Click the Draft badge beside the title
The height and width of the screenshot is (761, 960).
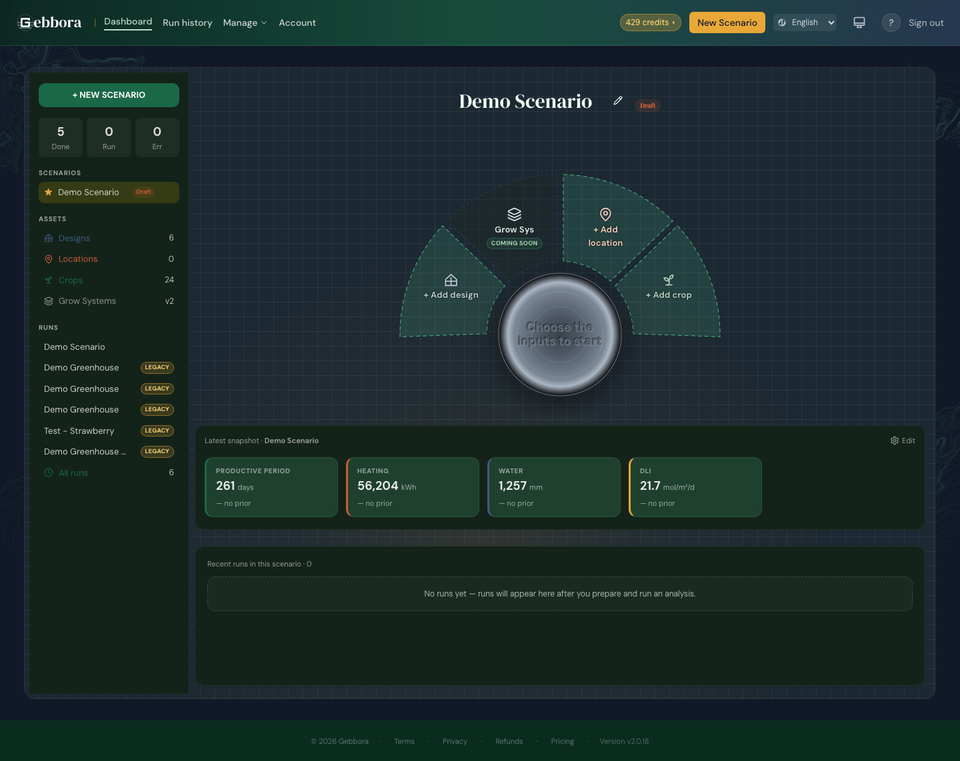[x=647, y=105]
